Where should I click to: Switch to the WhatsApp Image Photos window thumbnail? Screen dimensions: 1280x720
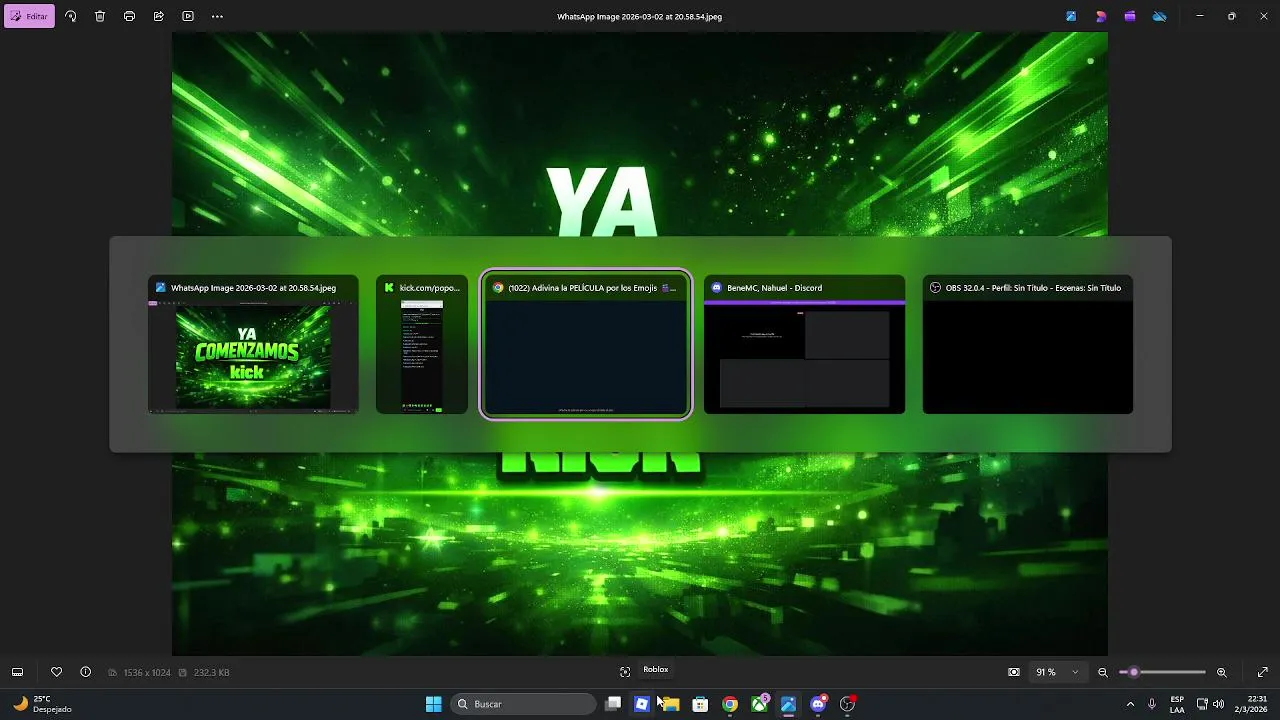pos(253,344)
